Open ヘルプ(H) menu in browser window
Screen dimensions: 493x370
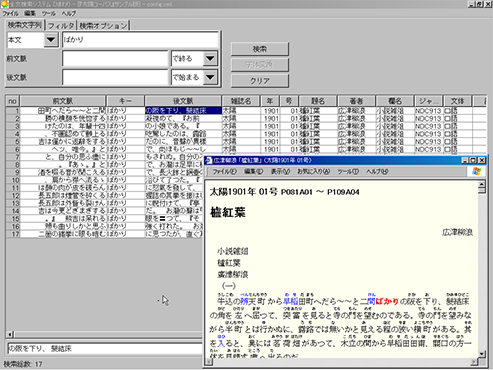click(x=377, y=172)
